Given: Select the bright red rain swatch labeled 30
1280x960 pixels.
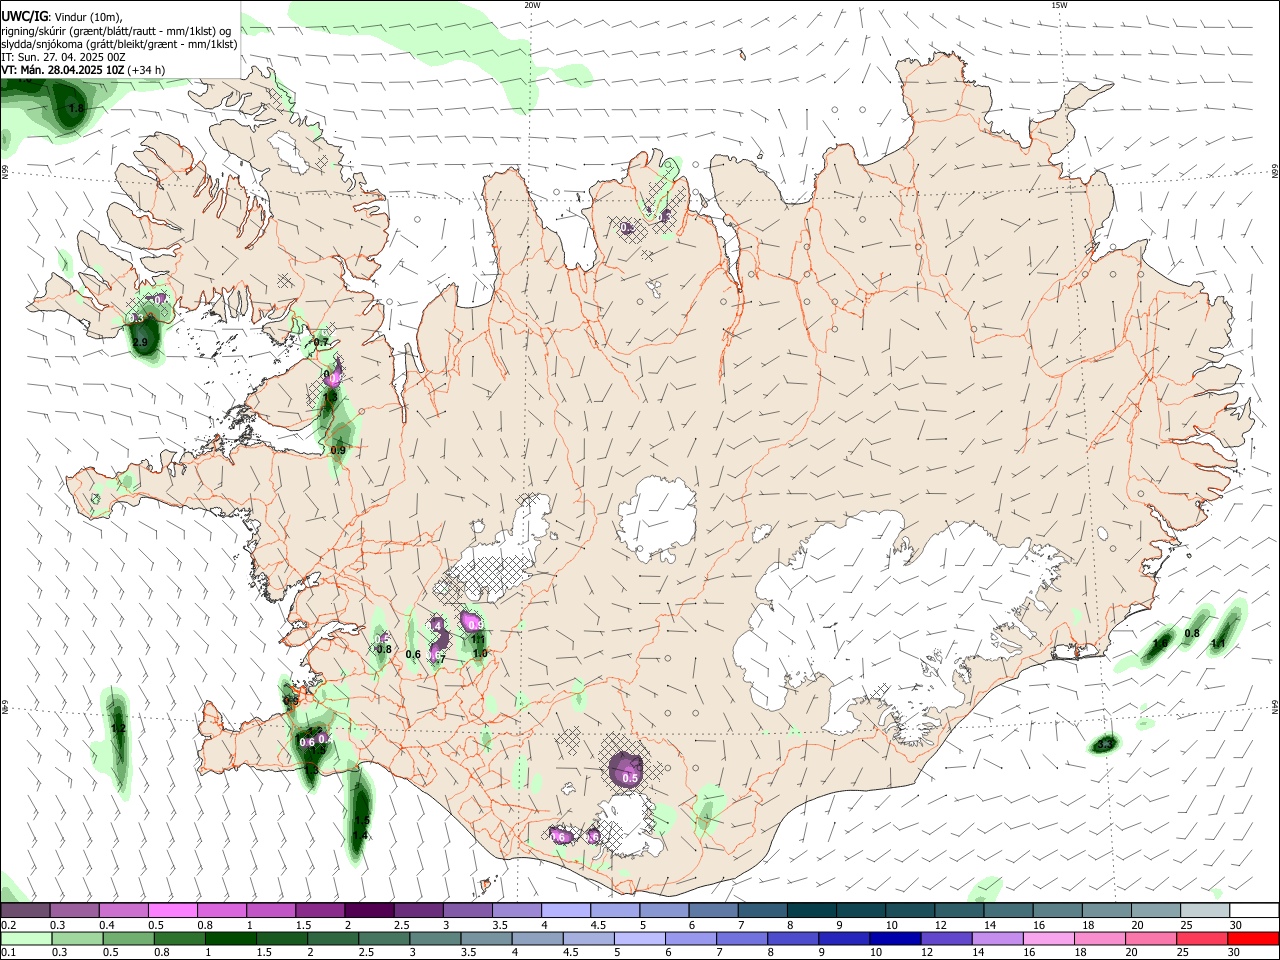Looking at the screenshot, I should click(1252, 938).
